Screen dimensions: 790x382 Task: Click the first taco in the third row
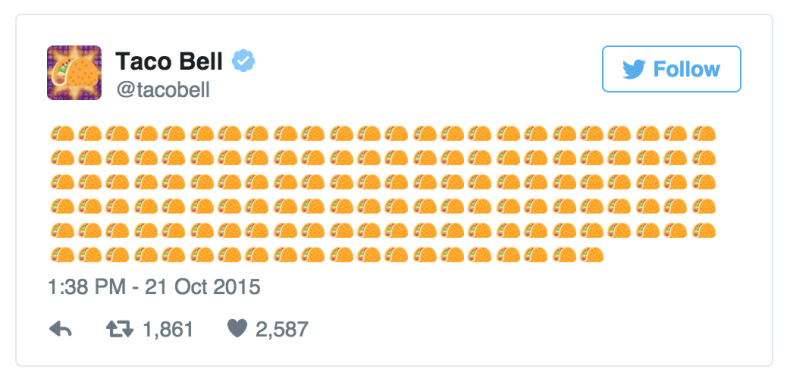[63, 182]
